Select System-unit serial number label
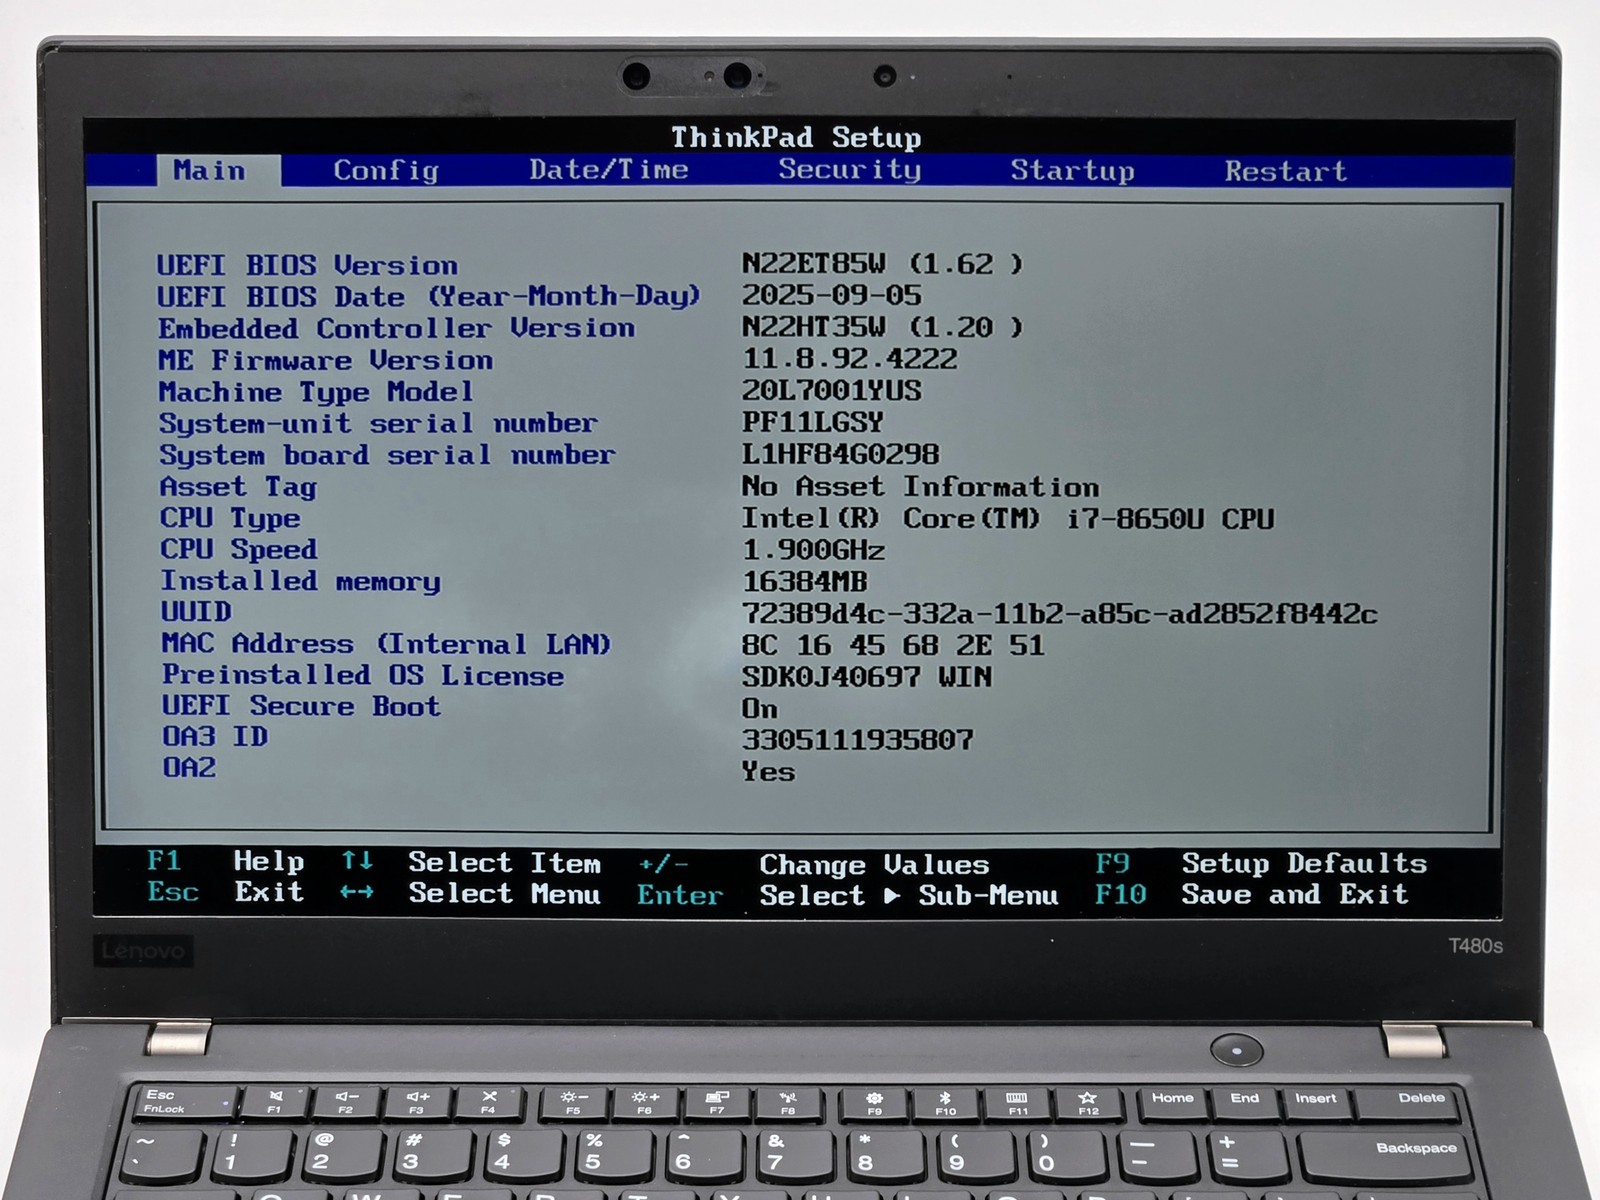Screen dimensions: 1600x1200 tap(378, 423)
